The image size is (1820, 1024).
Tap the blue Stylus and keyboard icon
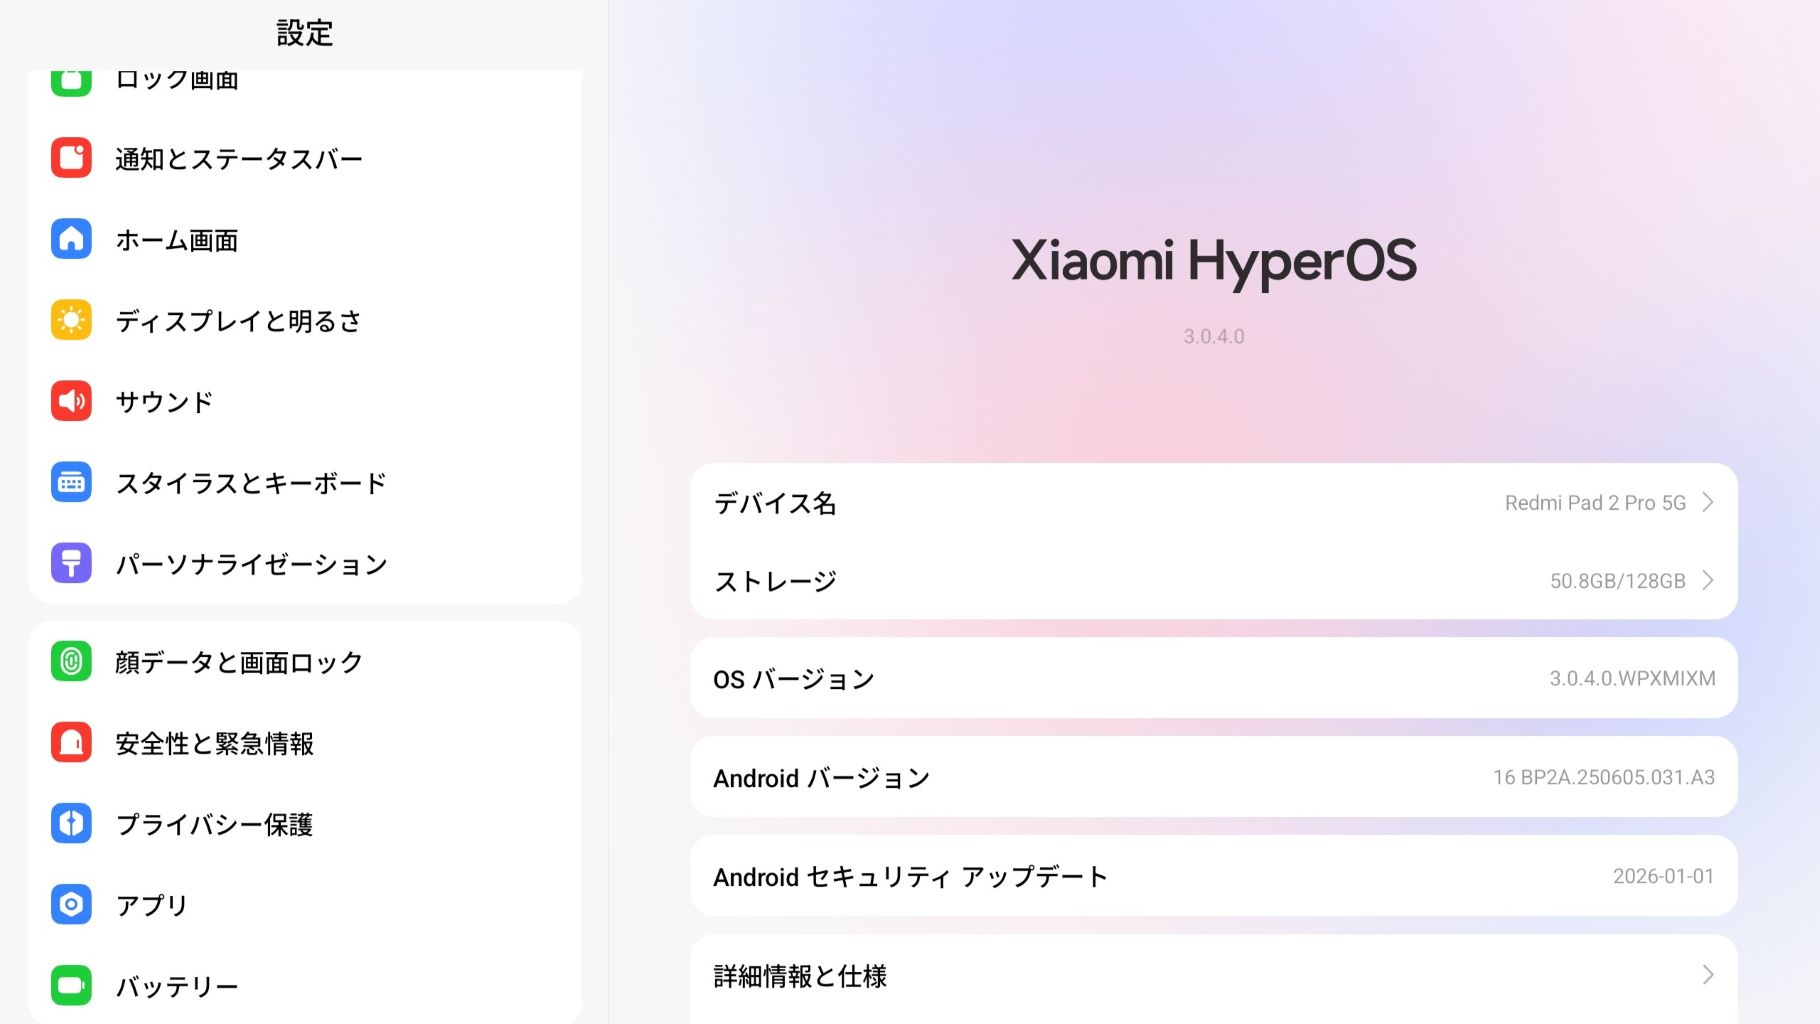pos(71,483)
